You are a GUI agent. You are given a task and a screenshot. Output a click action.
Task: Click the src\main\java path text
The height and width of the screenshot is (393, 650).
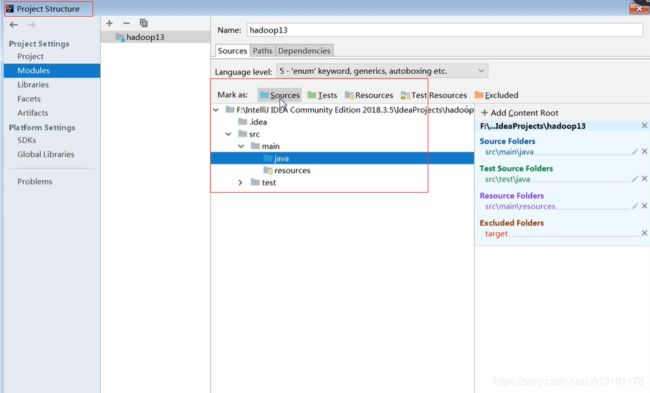pyautogui.click(x=509, y=152)
